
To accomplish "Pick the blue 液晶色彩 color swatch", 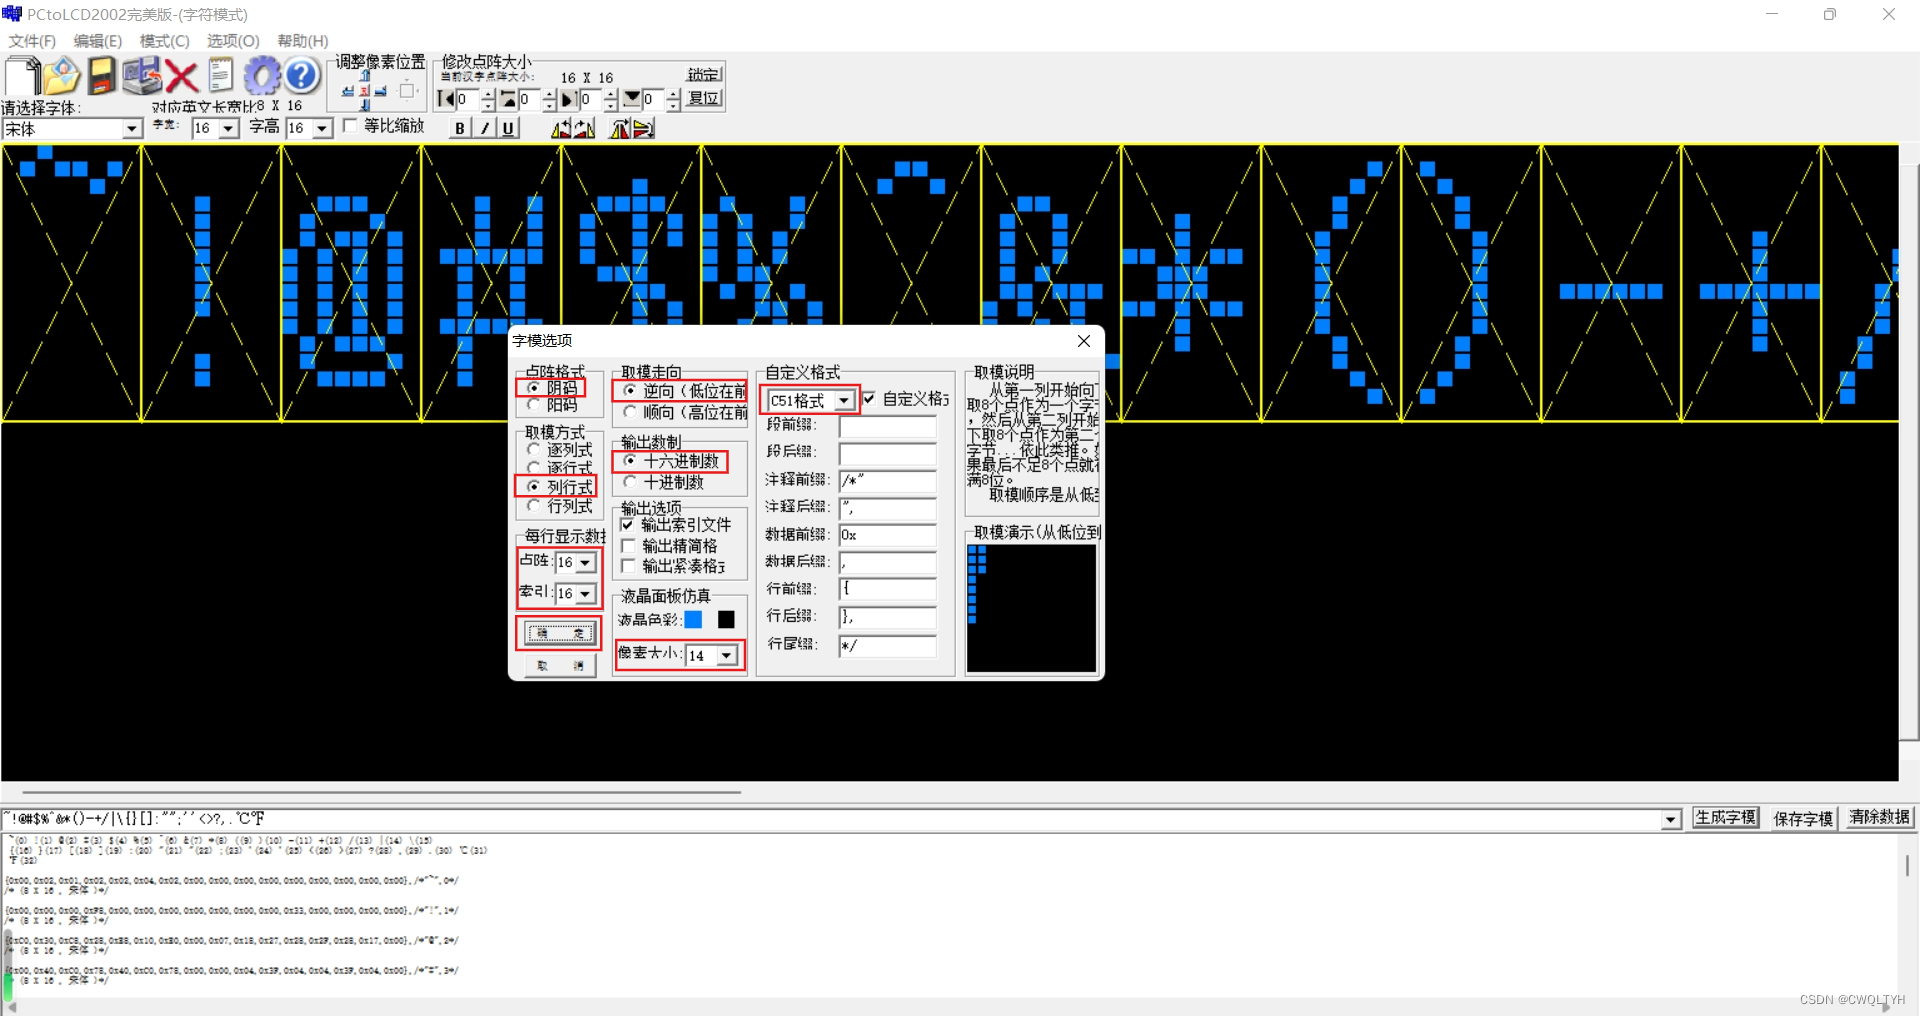I will click(x=693, y=620).
